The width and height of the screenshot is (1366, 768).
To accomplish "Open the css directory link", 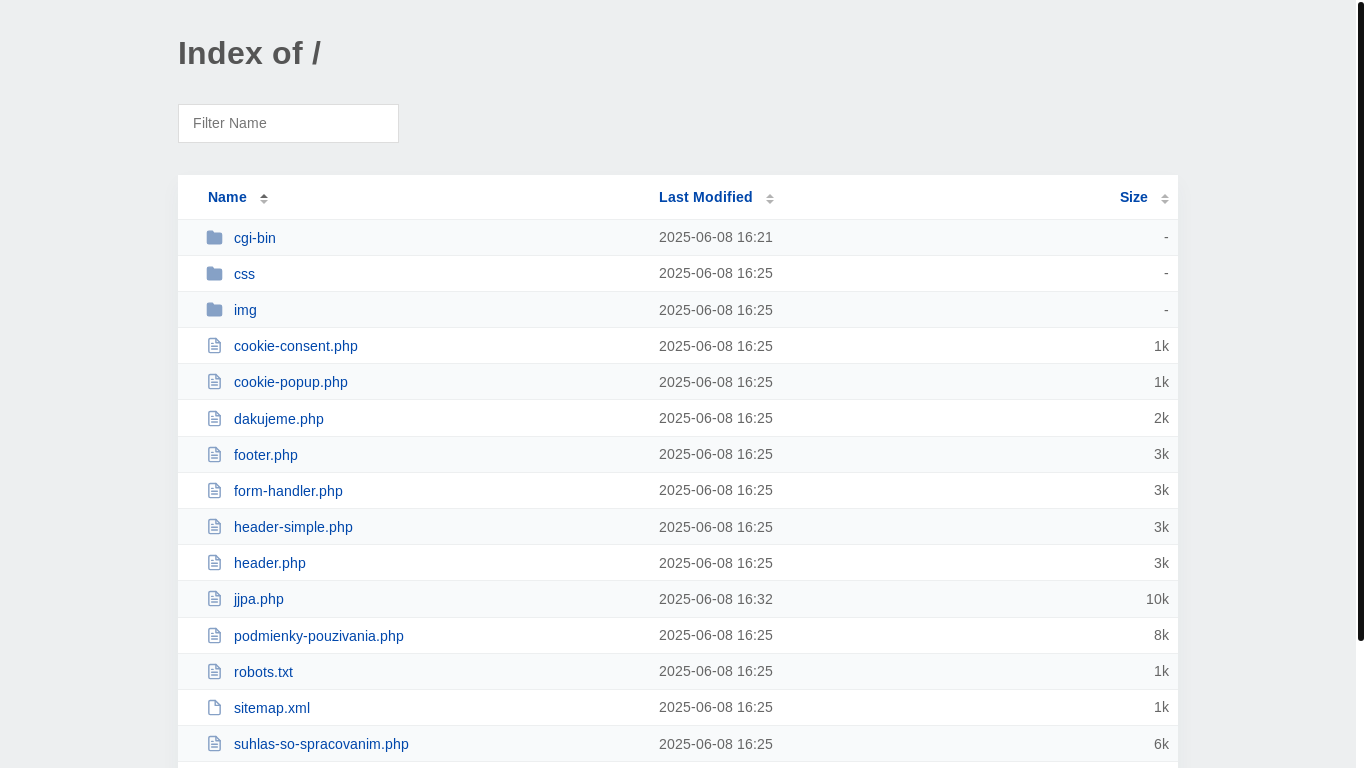I will pos(244,274).
